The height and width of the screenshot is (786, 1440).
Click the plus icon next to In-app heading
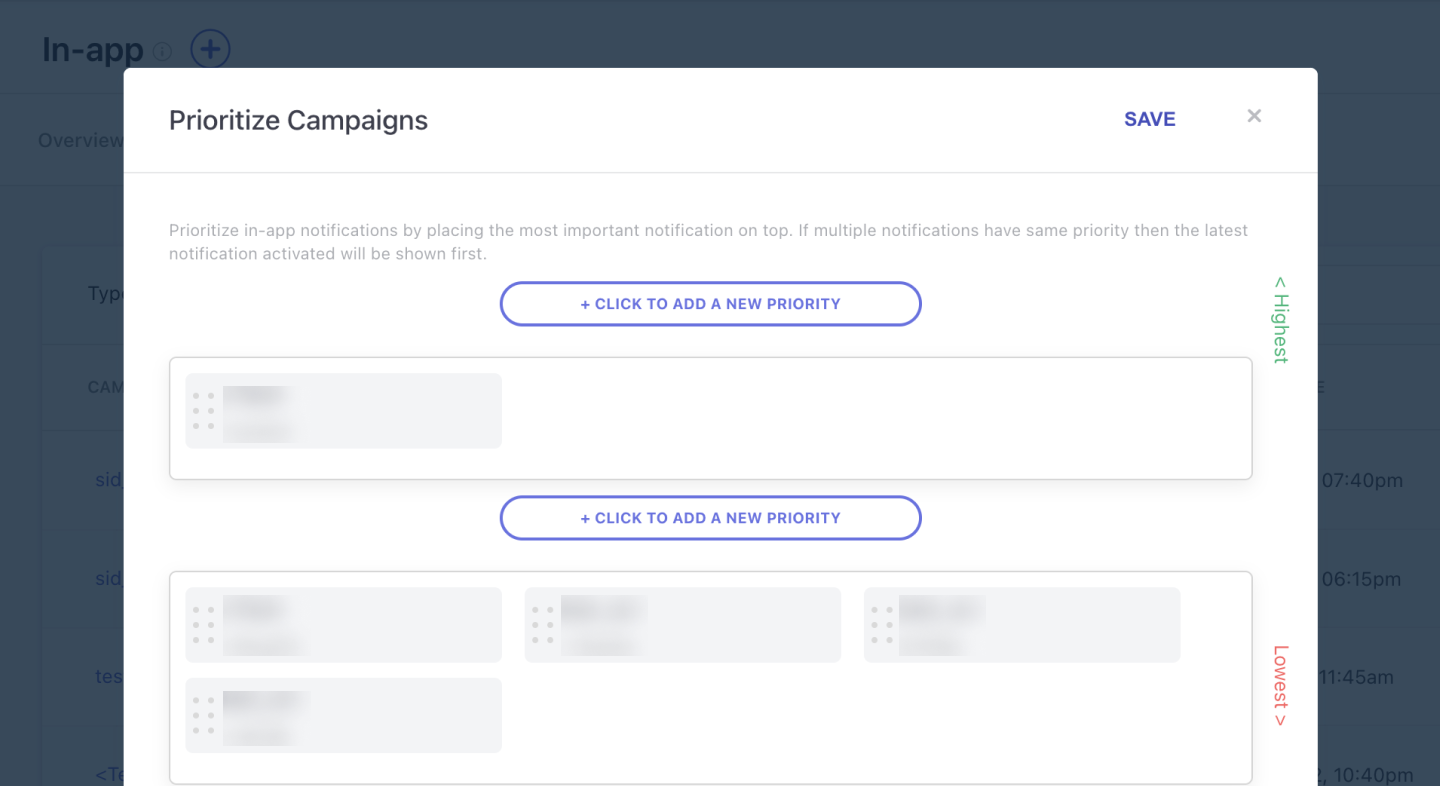tap(210, 49)
